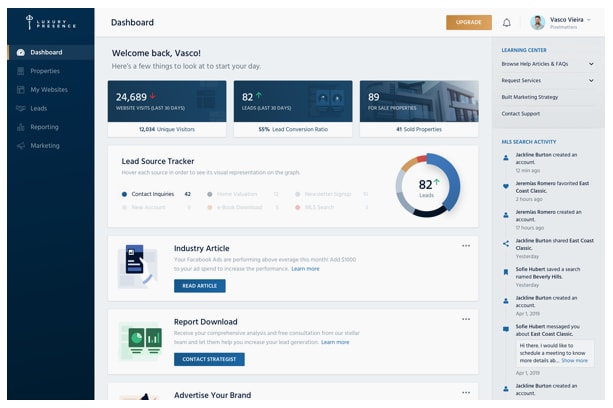This screenshot has width=613, height=408.
Task: Click the Marketing megaphone icon
Action: click(21, 146)
